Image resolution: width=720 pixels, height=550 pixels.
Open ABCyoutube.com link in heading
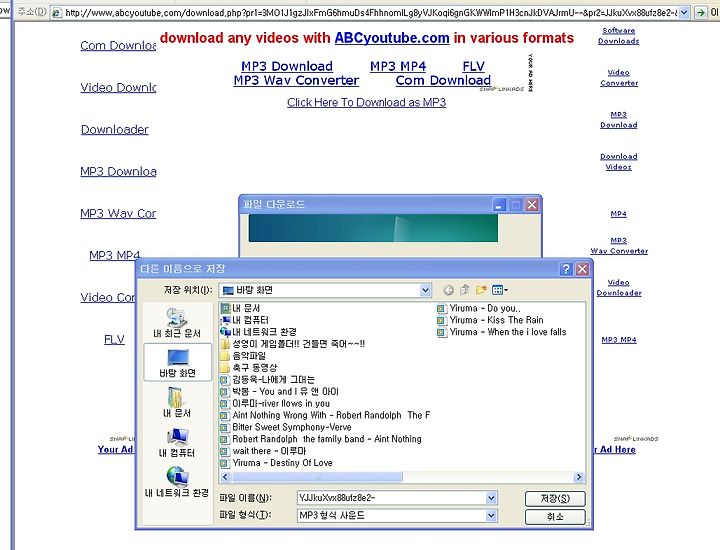pyautogui.click(x=392, y=38)
